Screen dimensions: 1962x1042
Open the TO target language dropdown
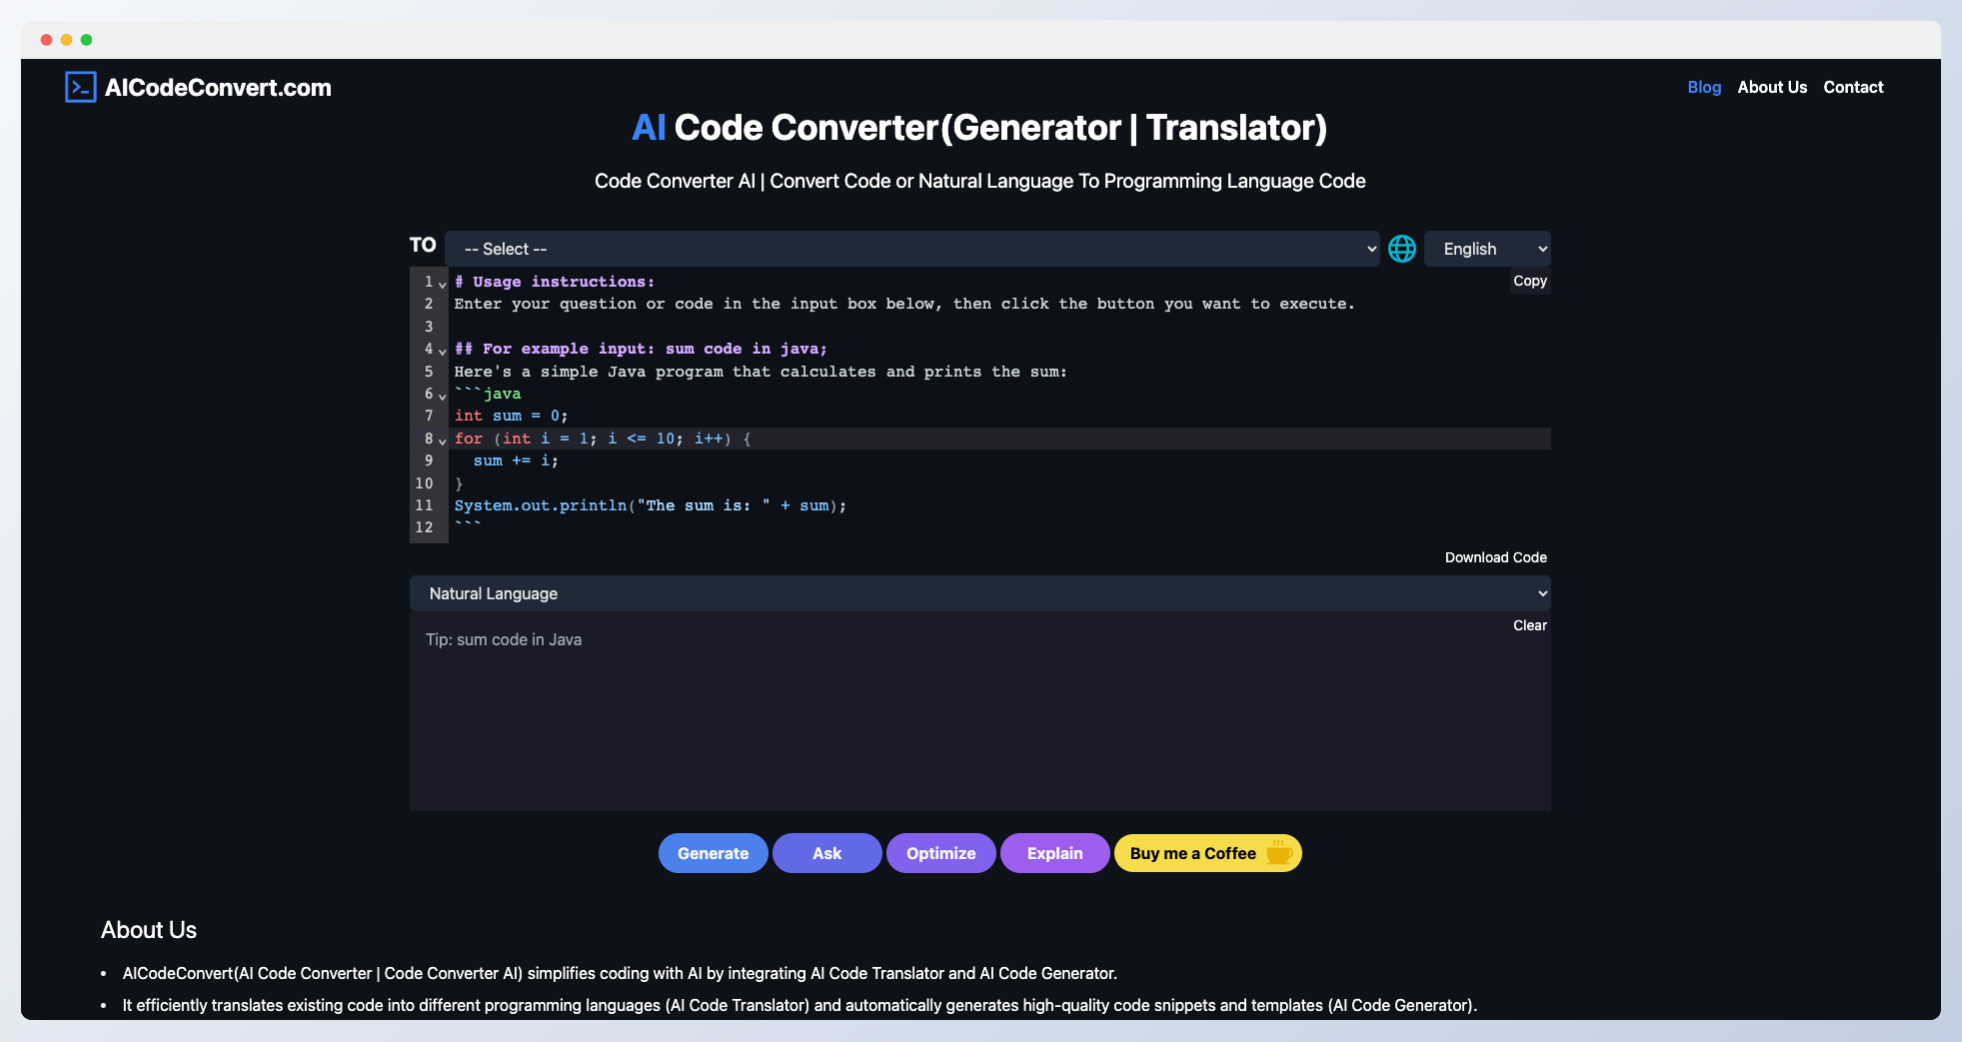pyautogui.click(x=911, y=249)
